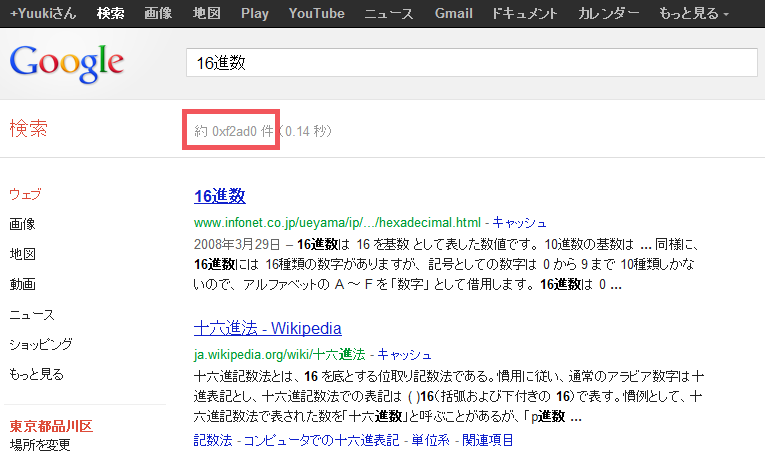The image size is (765, 462).
Task: Select the ショッピング filter in sidebar
Action: tap(41, 344)
